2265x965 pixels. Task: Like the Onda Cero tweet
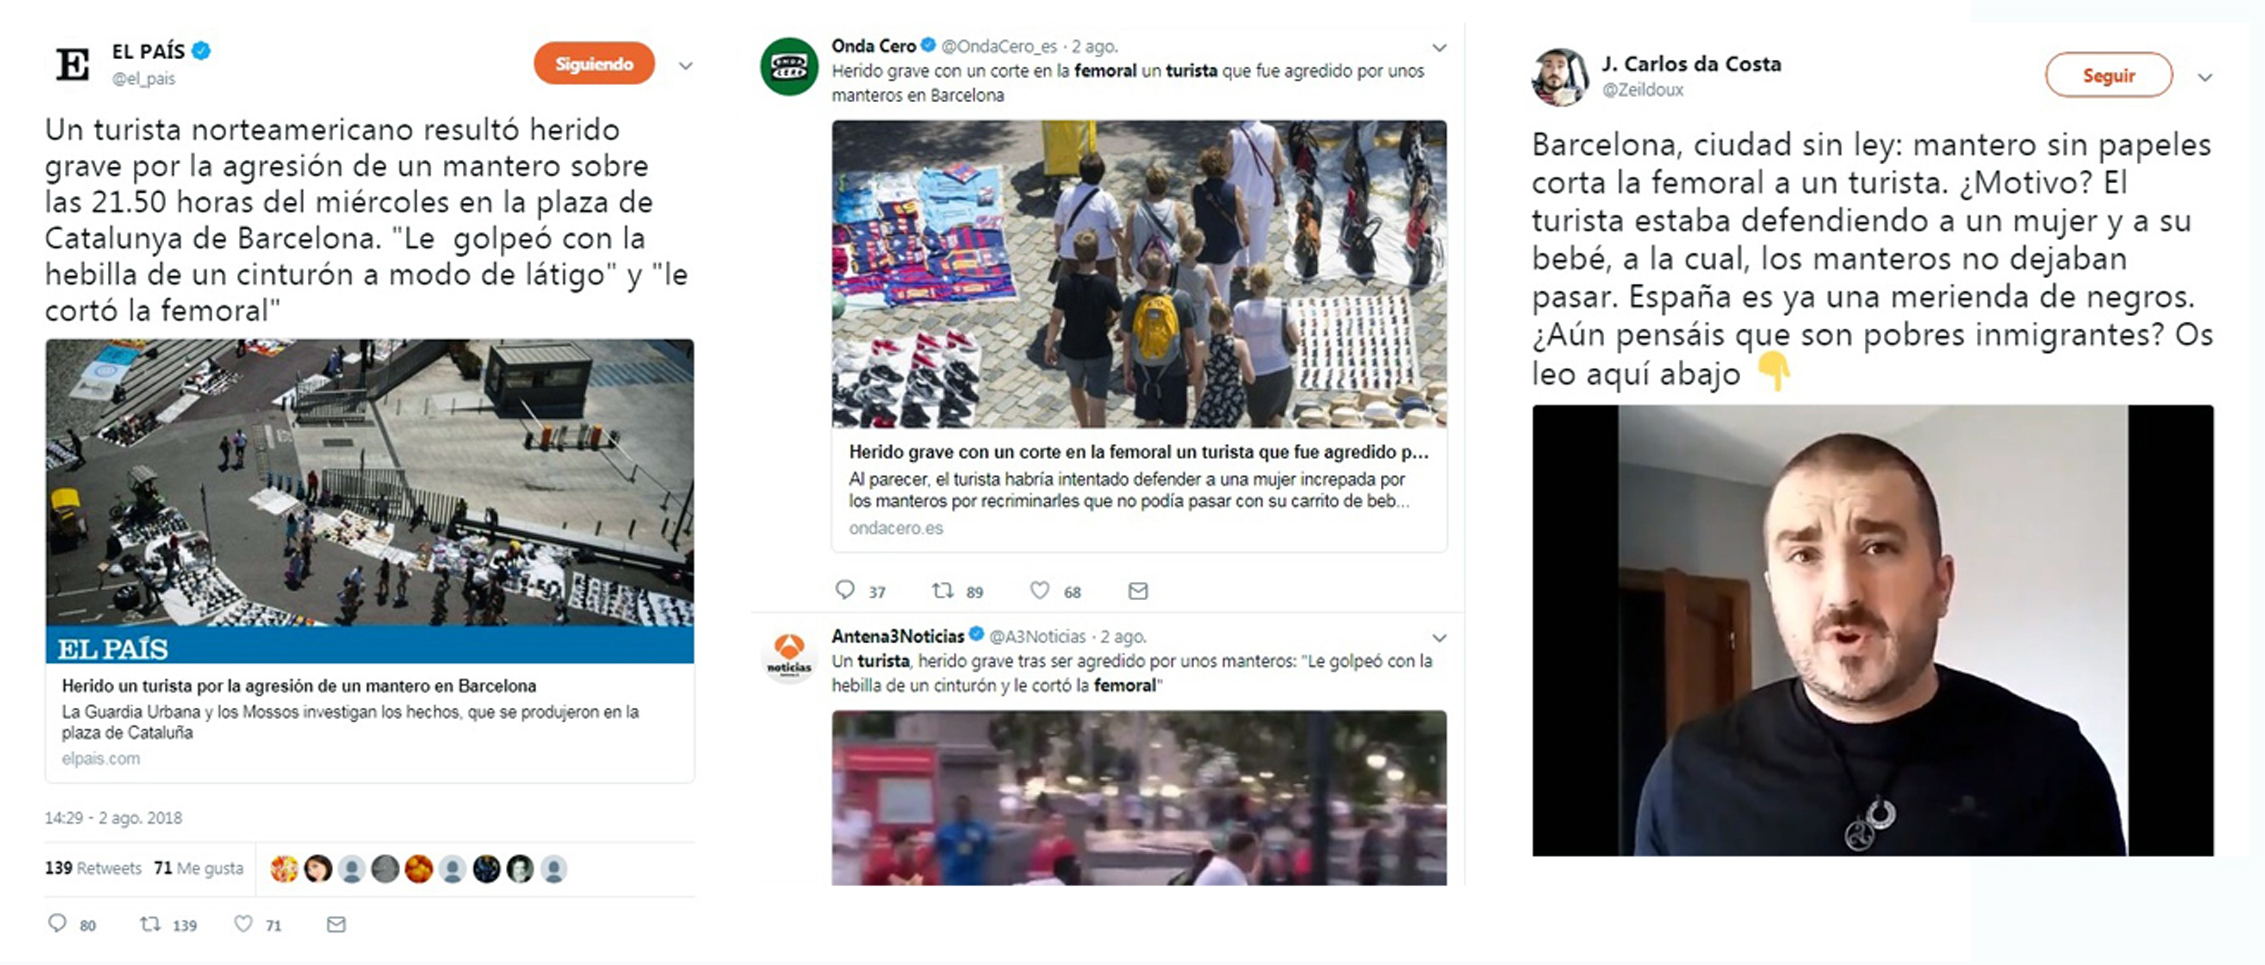click(1040, 590)
